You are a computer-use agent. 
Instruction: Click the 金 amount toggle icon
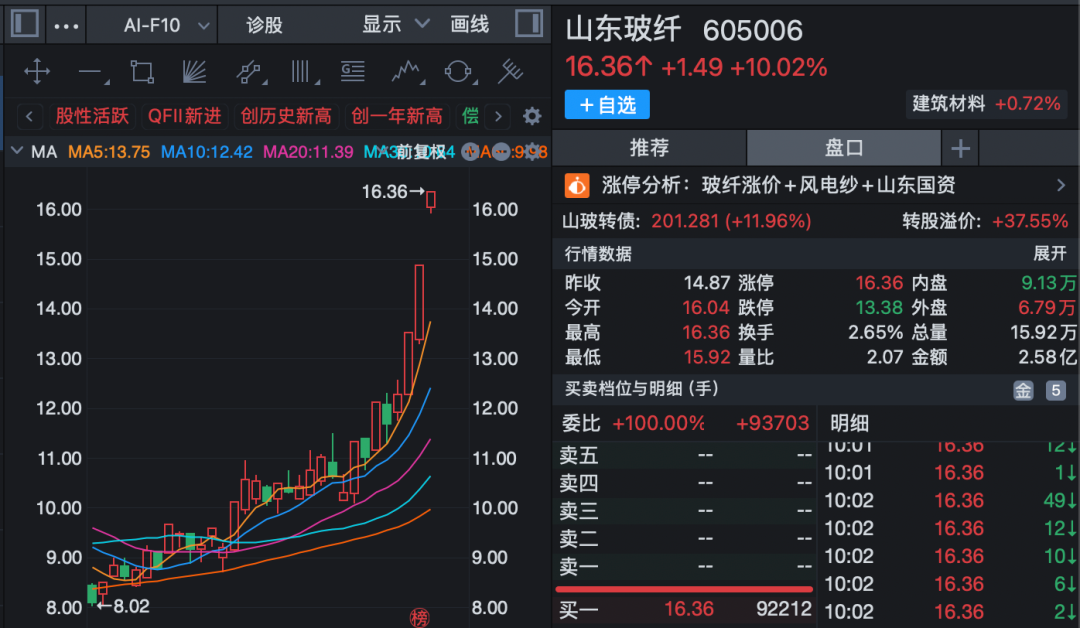tap(1023, 390)
